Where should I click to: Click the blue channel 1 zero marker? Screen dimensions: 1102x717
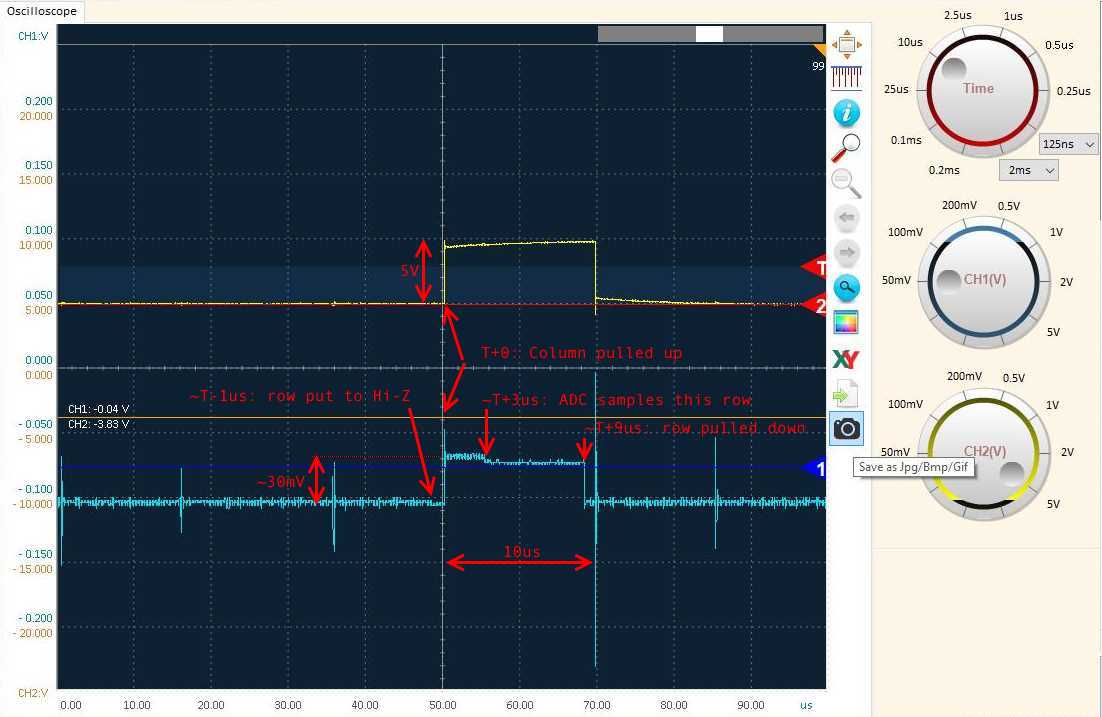815,467
